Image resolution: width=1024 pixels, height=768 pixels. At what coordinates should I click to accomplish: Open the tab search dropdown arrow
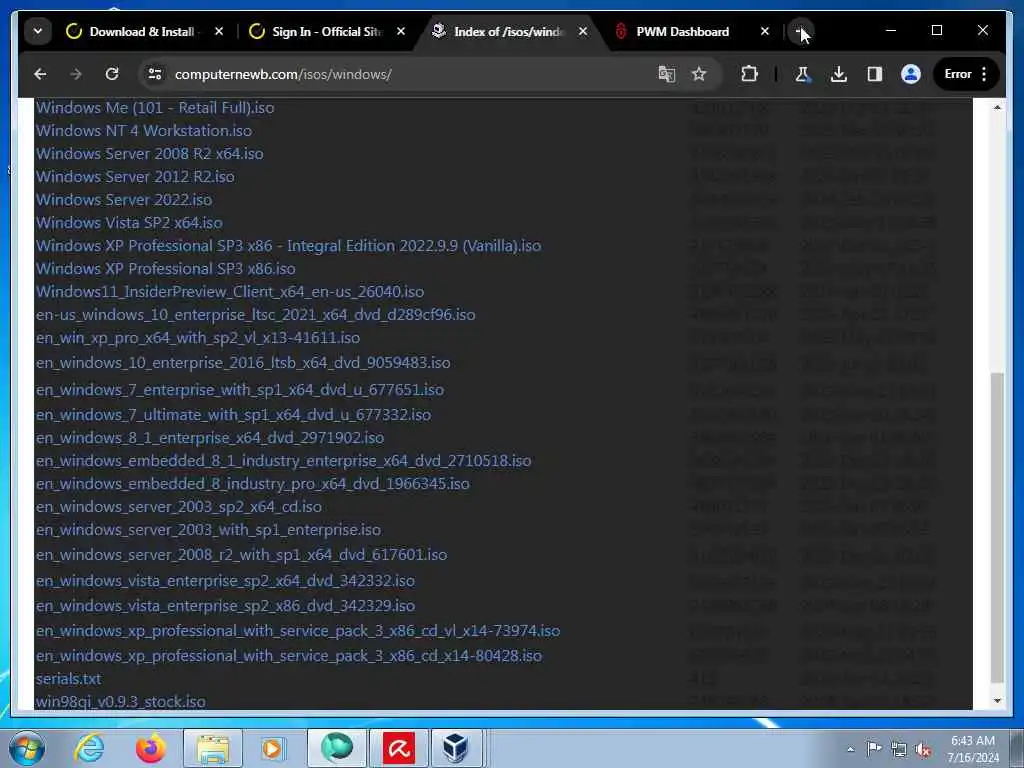pos(38,31)
